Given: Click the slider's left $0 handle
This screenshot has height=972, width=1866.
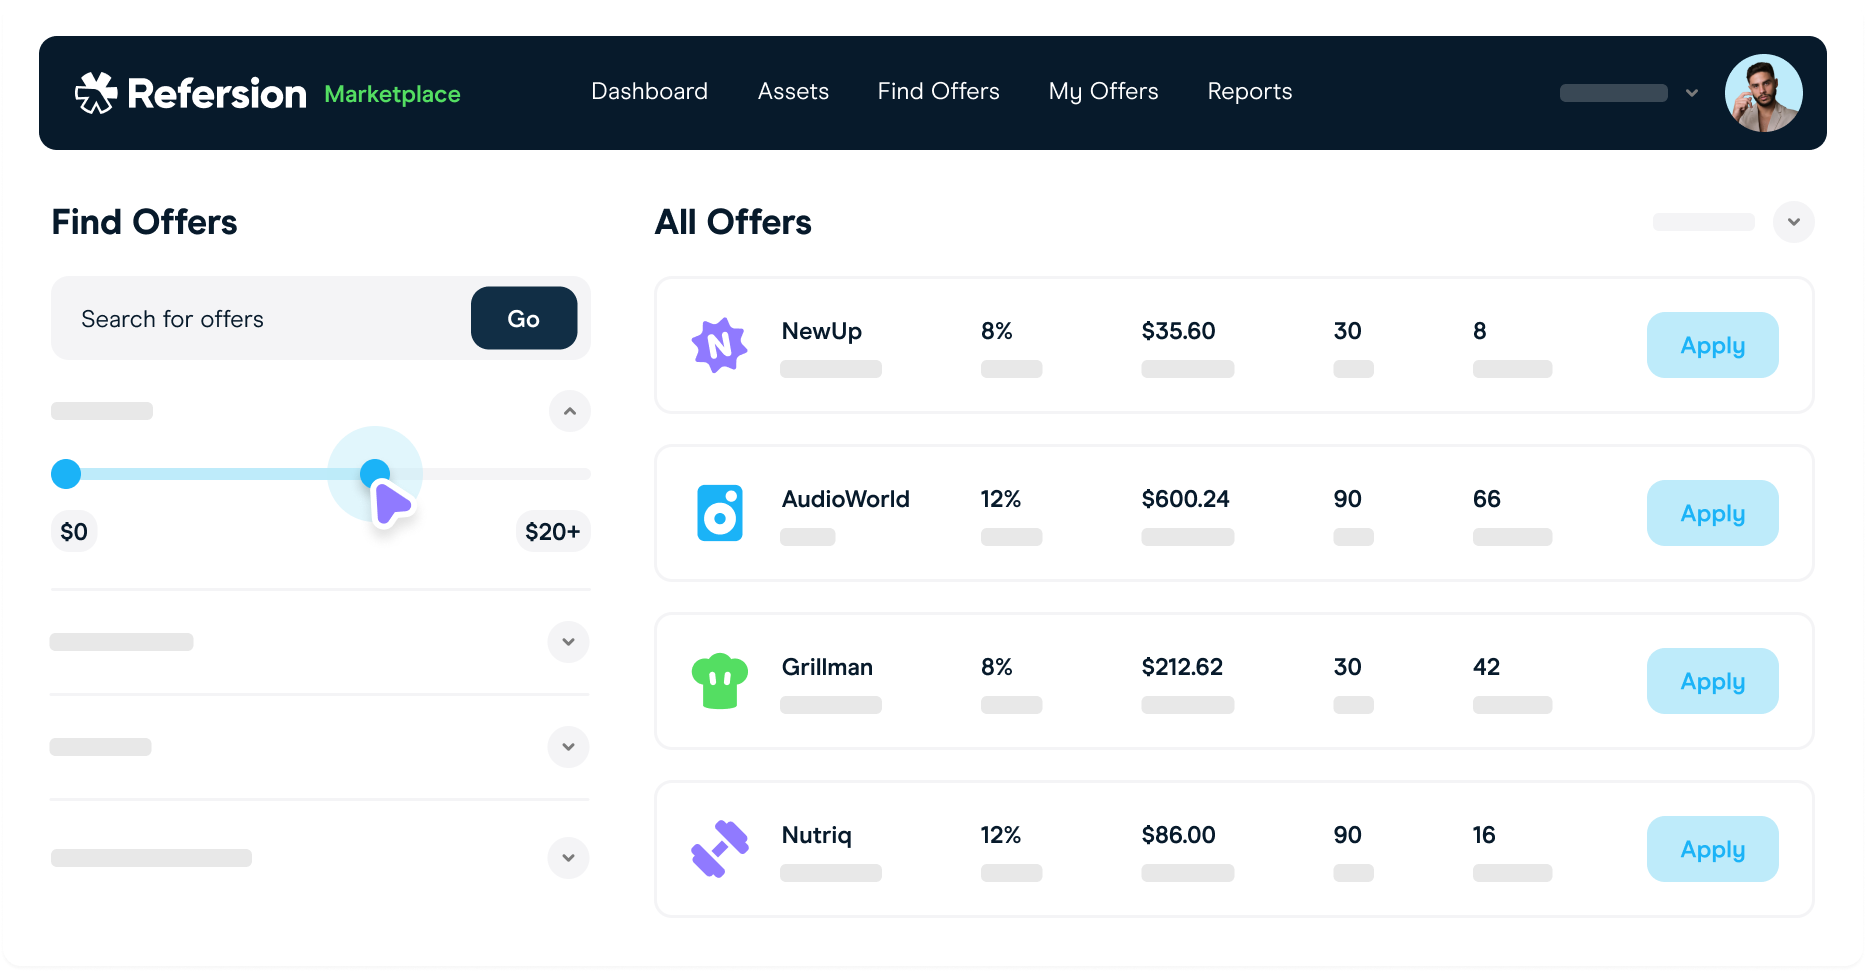Looking at the screenshot, I should 66,474.
